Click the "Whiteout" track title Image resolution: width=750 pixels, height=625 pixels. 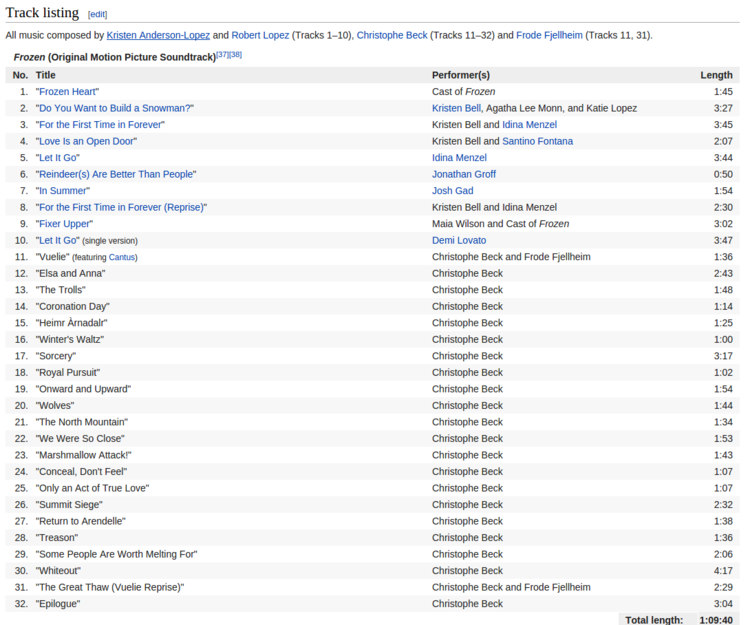tap(58, 571)
